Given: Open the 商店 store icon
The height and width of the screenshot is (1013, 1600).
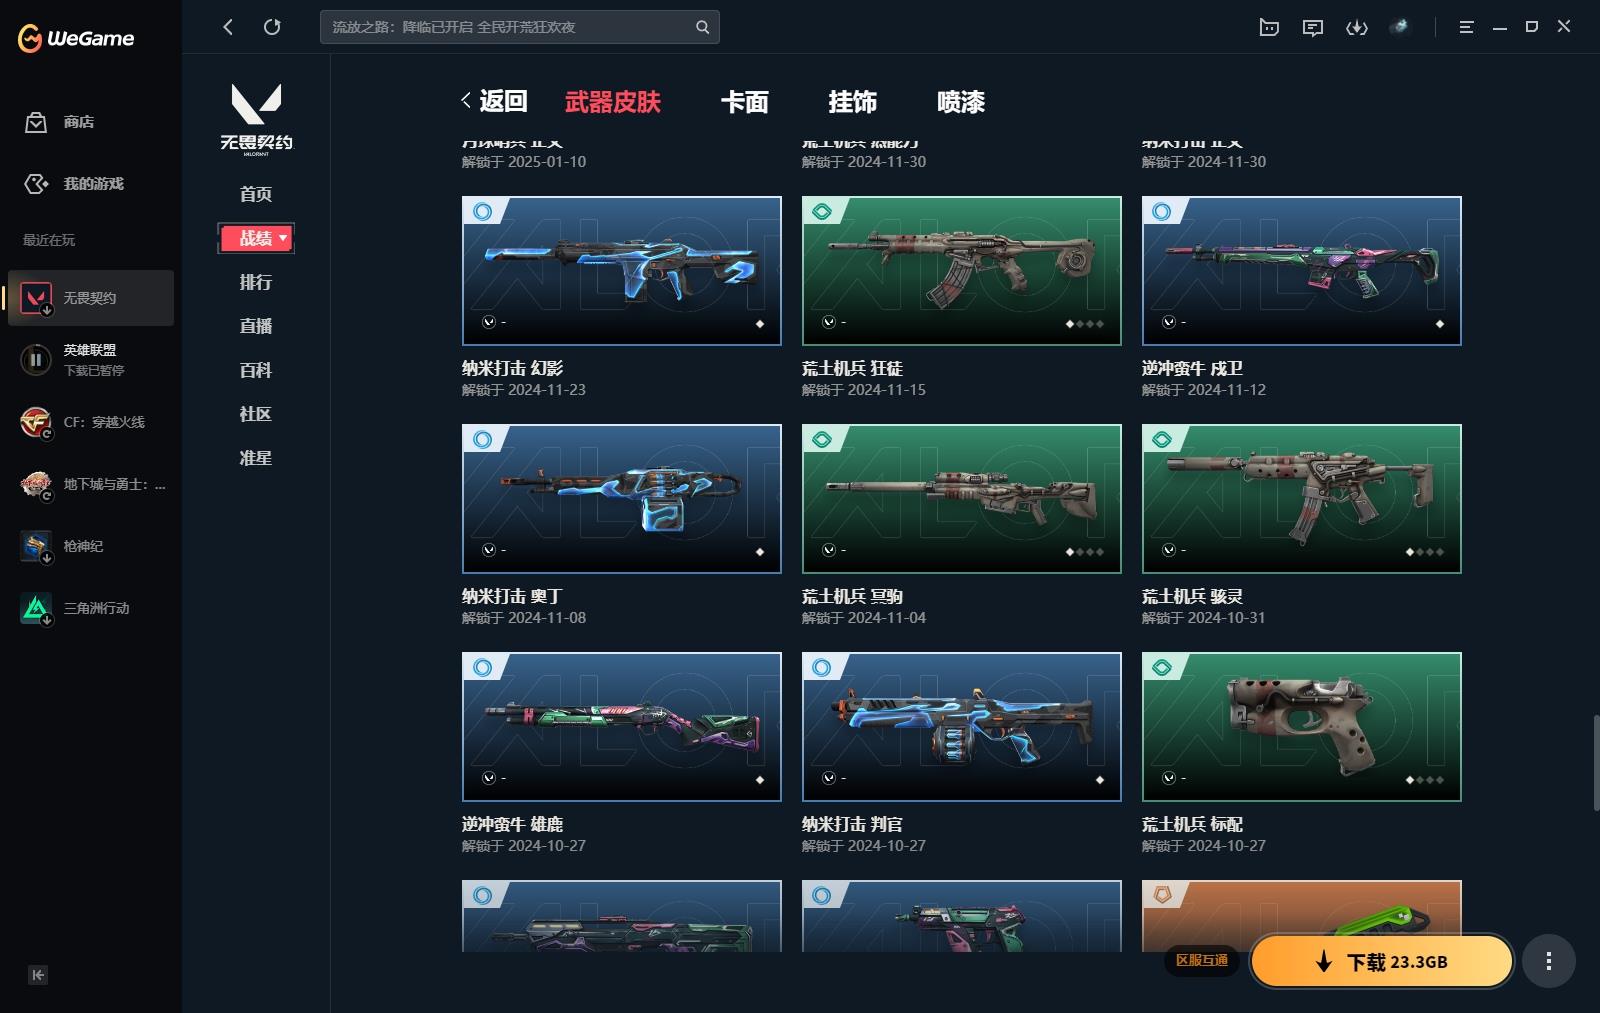Looking at the screenshot, I should [x=36, y=122].
